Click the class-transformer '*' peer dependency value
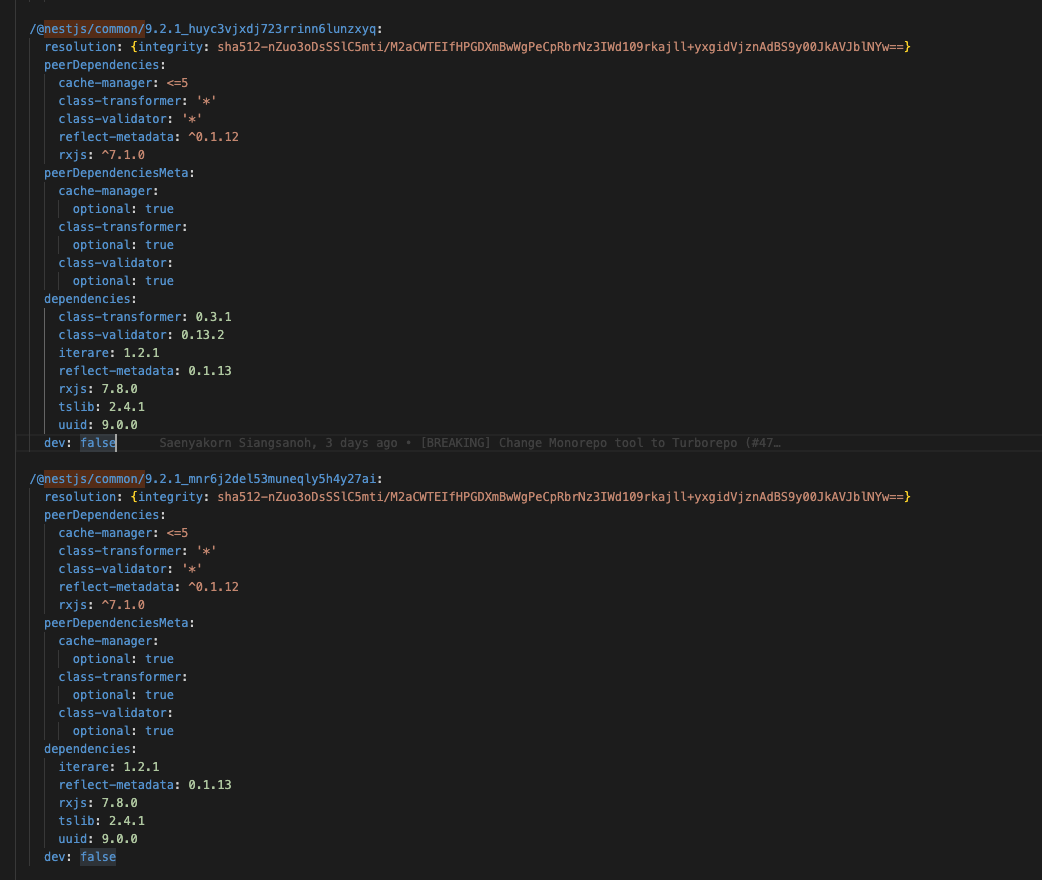This screenshot has width=1042, height=880. (206, 100)
